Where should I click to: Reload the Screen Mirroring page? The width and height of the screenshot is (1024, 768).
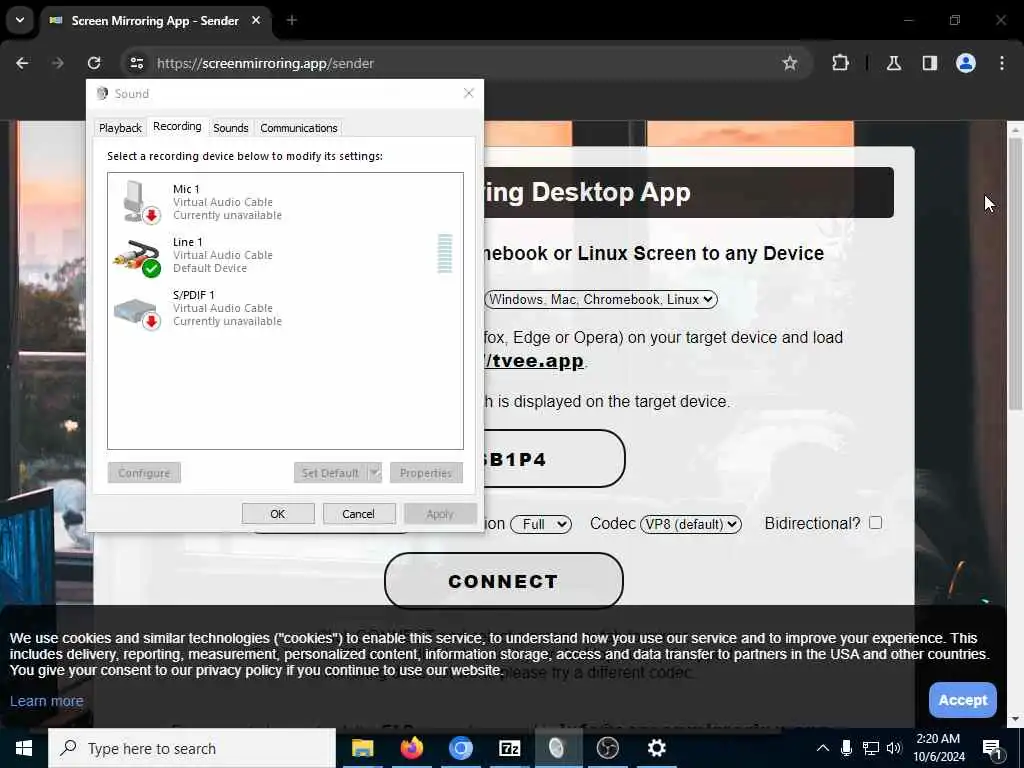[x=94, y=63]
